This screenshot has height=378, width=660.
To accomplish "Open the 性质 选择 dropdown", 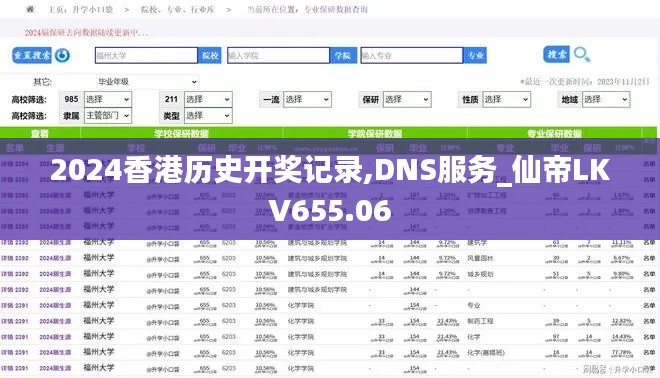I will tap(506, 99).
